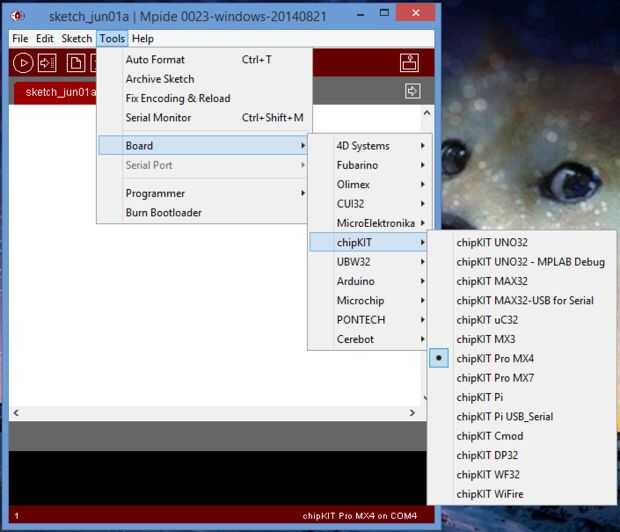Expand the UBW32 board group
The width and height of the screenshot is (620, 532).
(369, 262)
